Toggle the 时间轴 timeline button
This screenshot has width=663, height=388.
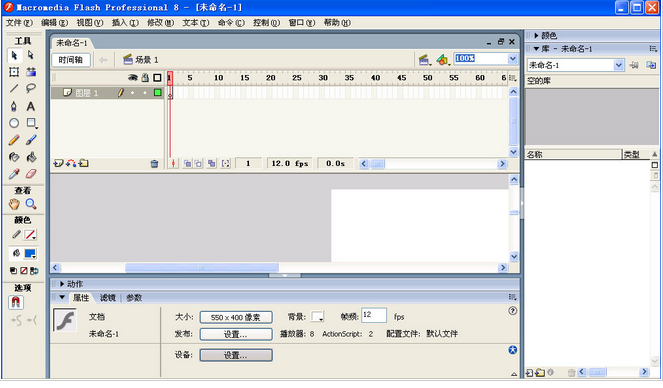pyautogui.click(x=71, y=60)
